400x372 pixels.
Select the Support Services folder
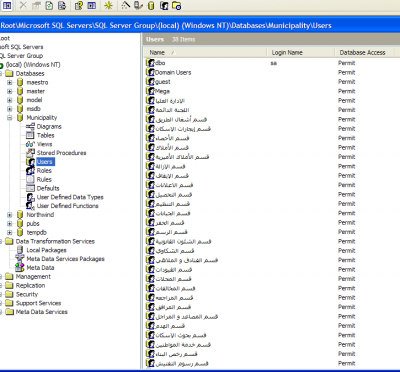point(39,303)
